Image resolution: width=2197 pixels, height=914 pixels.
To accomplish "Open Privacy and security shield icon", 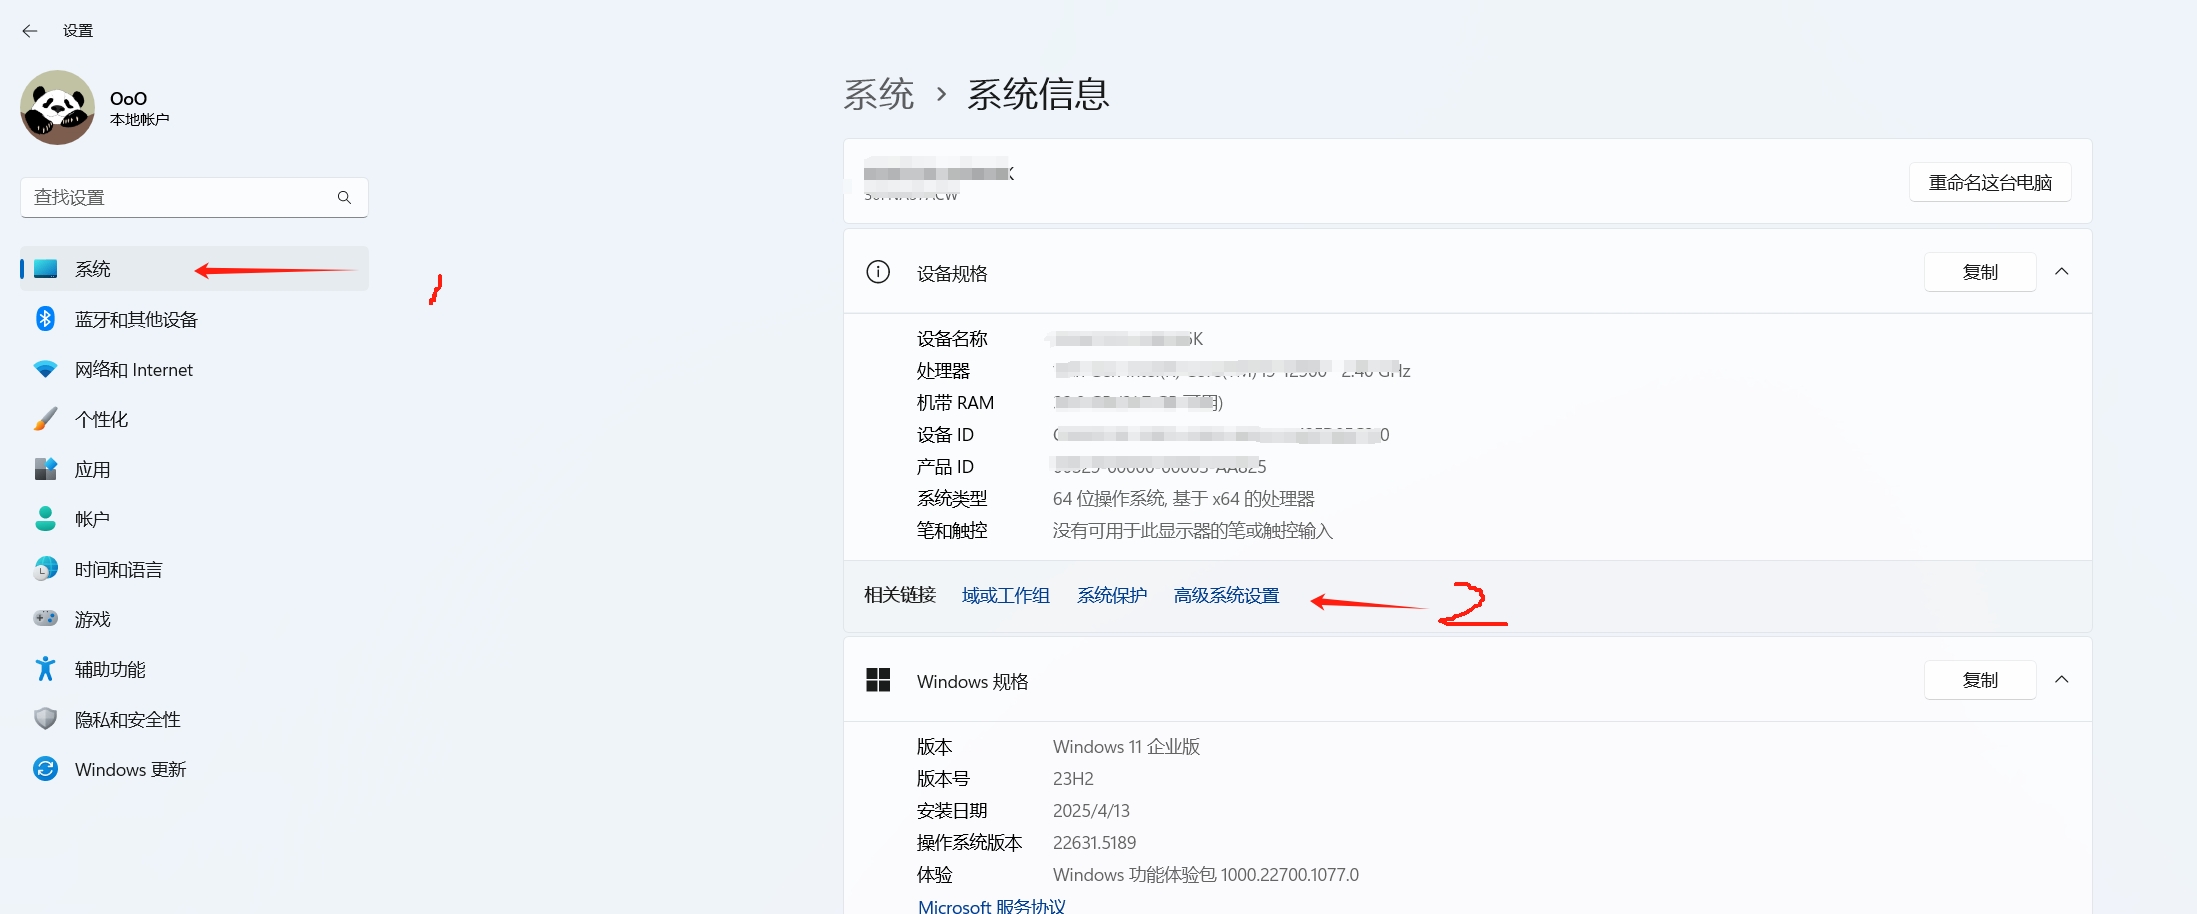I will point(45,719).
